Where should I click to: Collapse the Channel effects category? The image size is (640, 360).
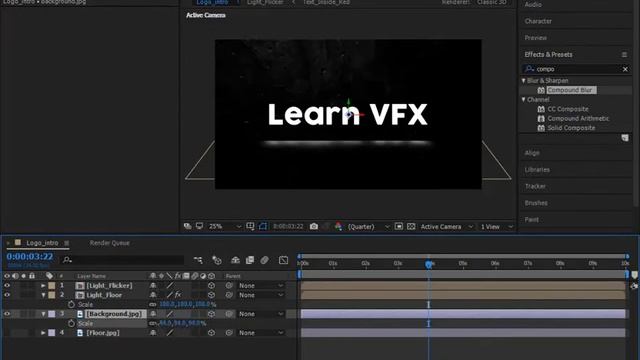tap(524, 99)
